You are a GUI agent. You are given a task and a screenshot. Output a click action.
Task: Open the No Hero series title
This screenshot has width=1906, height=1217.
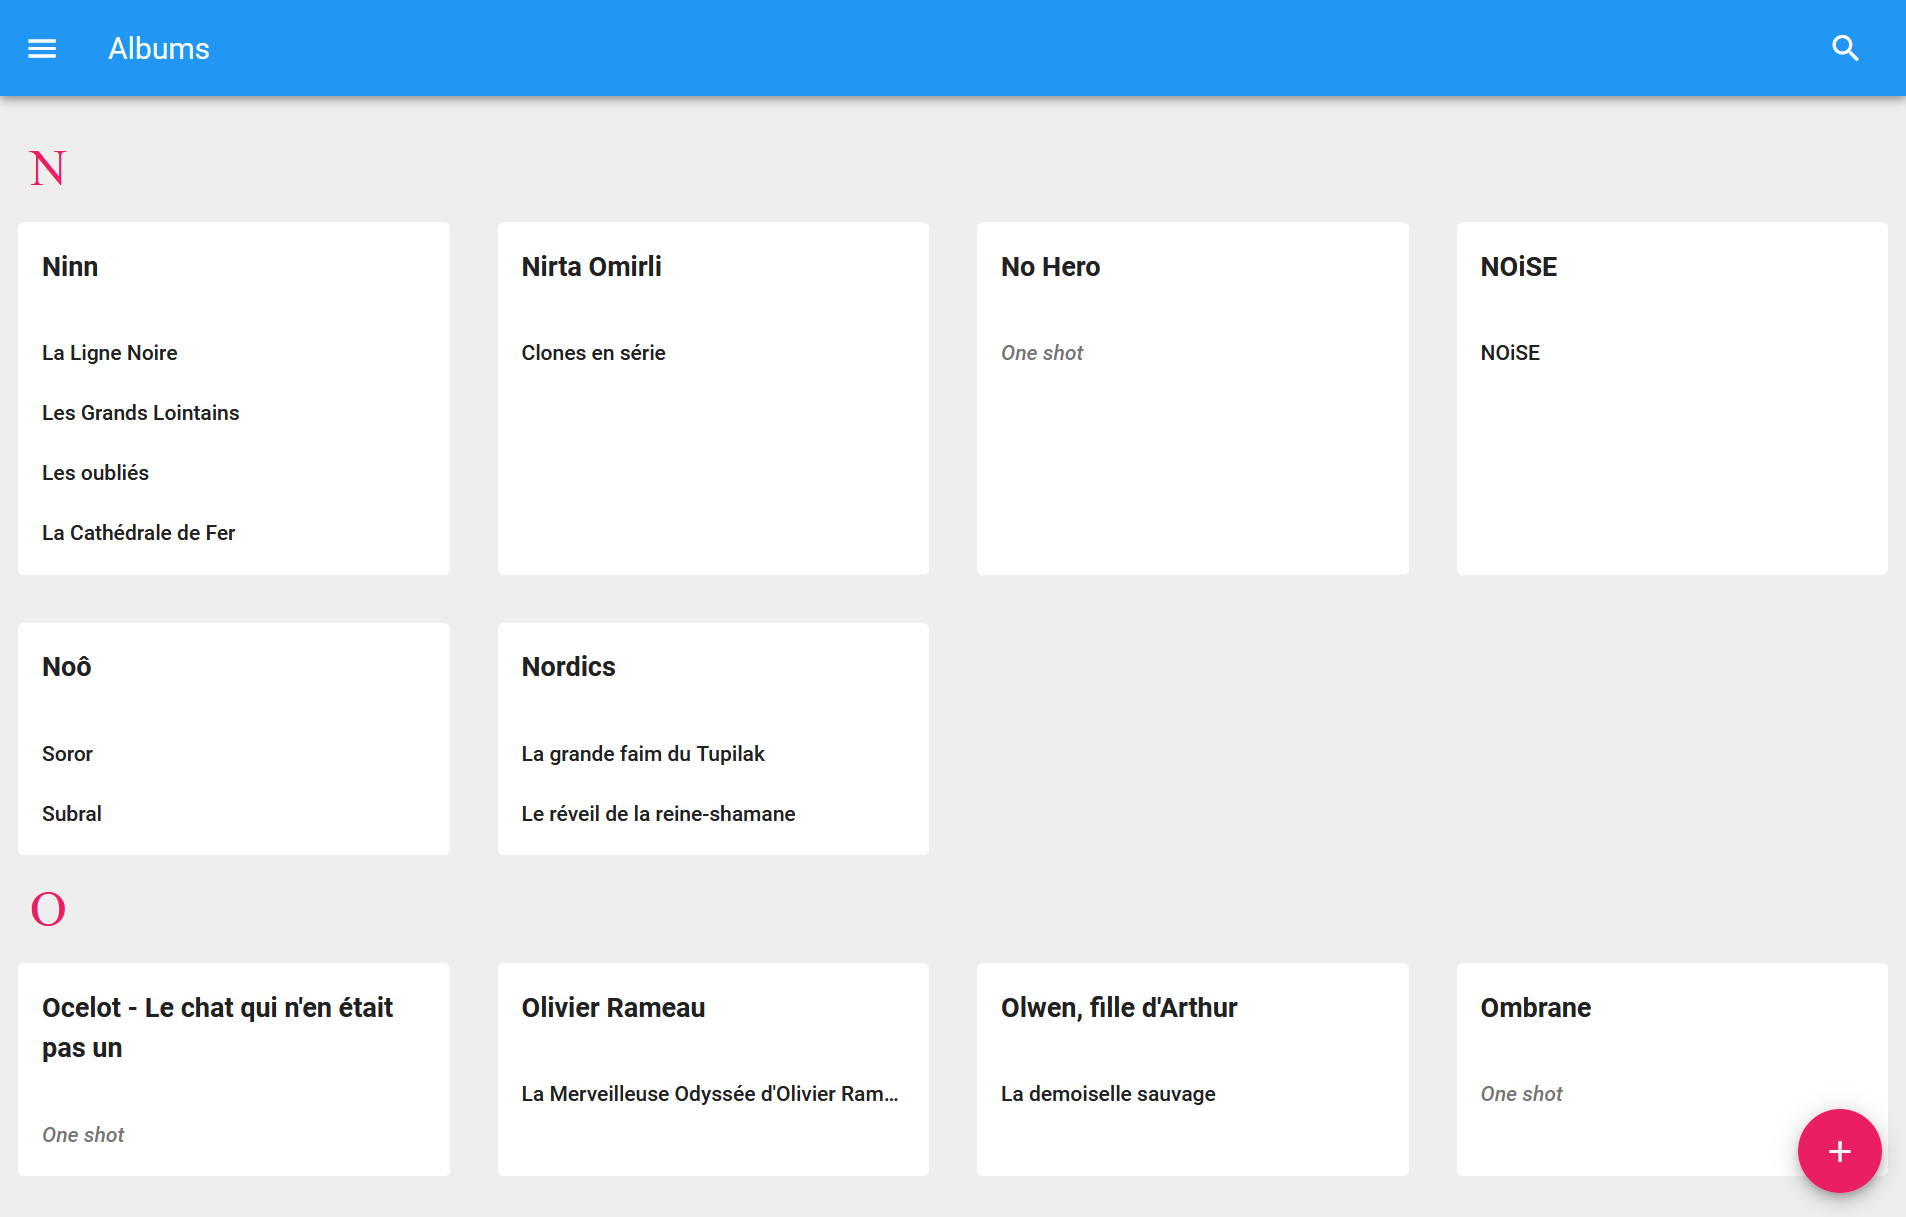1051,267
